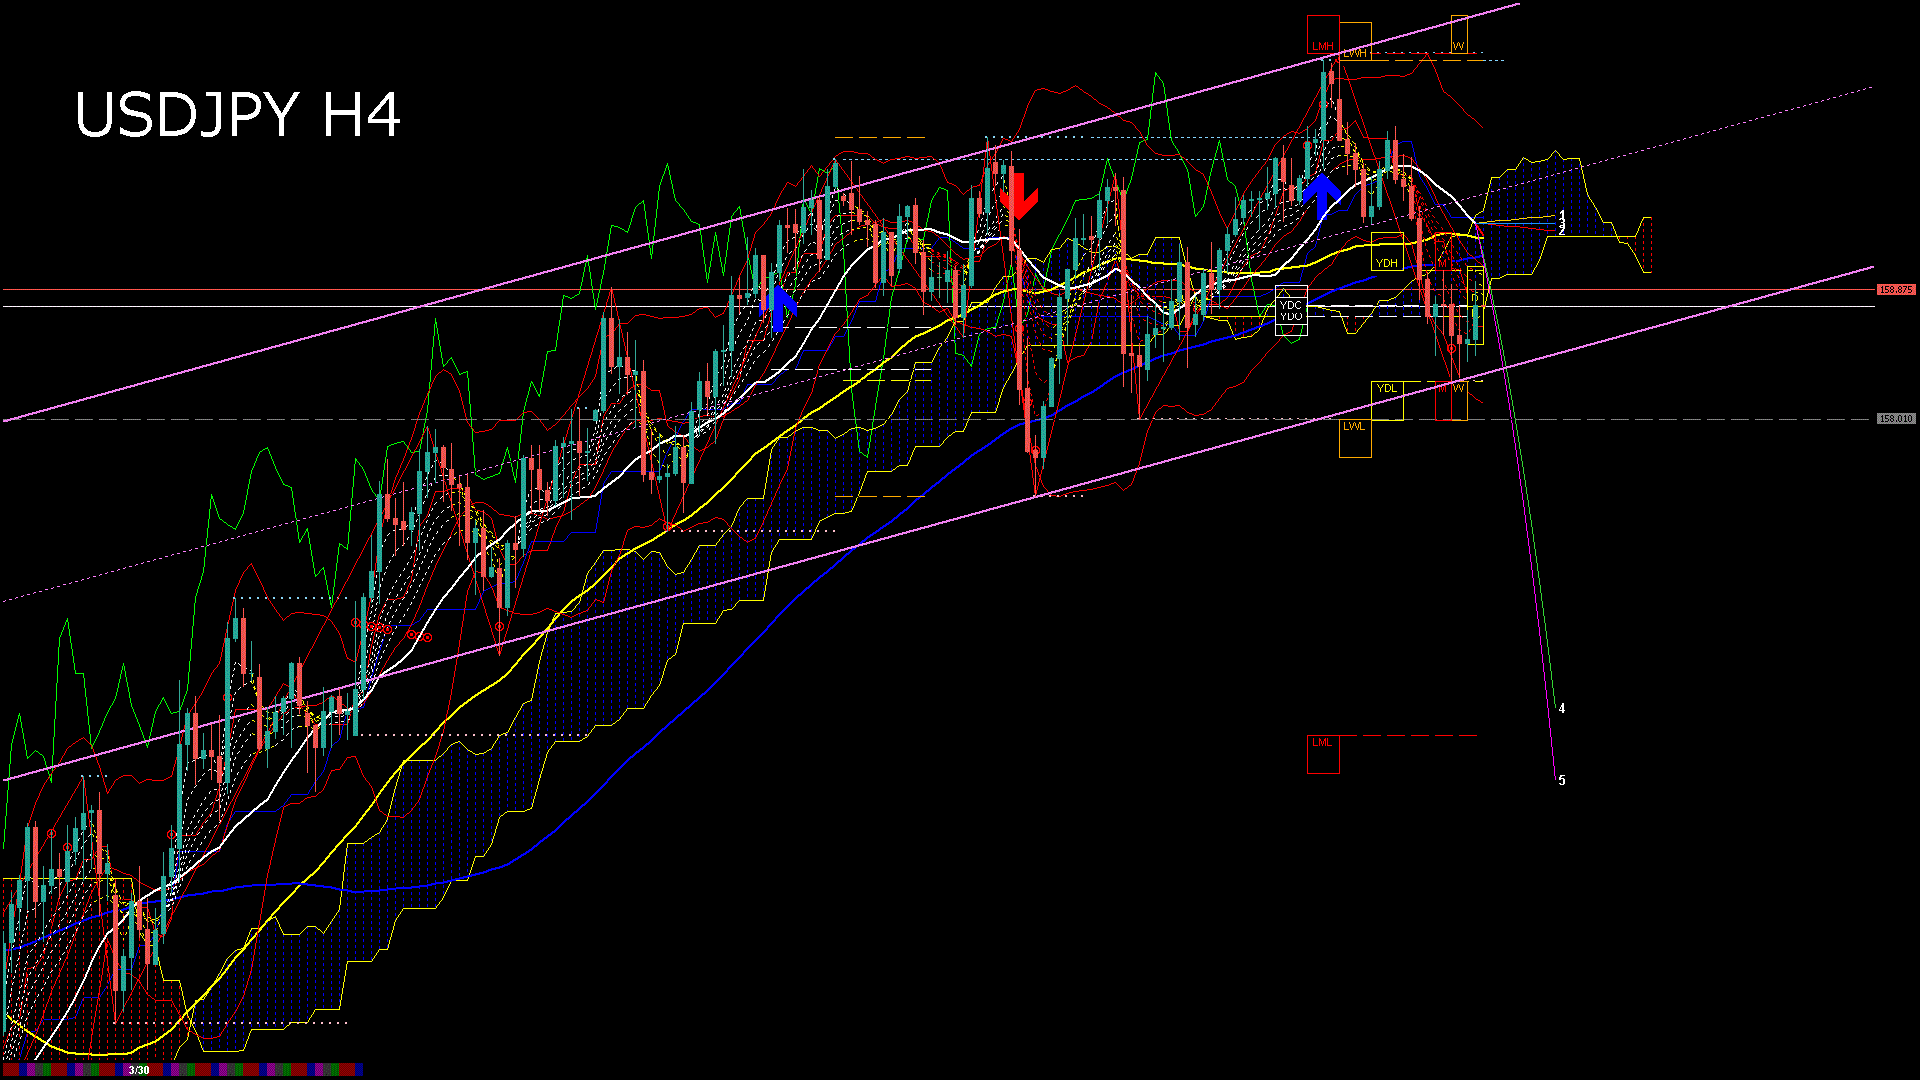Select the LML box label
This screenshot has width=1920, height=1080.
click(x=1322, y=743)
